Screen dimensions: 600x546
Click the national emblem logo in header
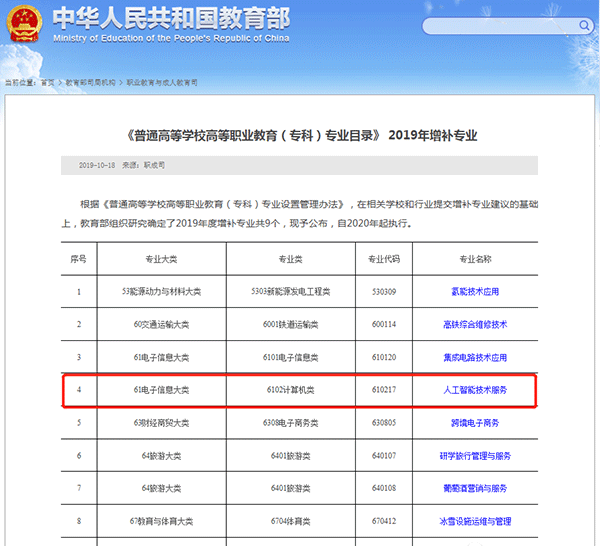pos(22,24)
